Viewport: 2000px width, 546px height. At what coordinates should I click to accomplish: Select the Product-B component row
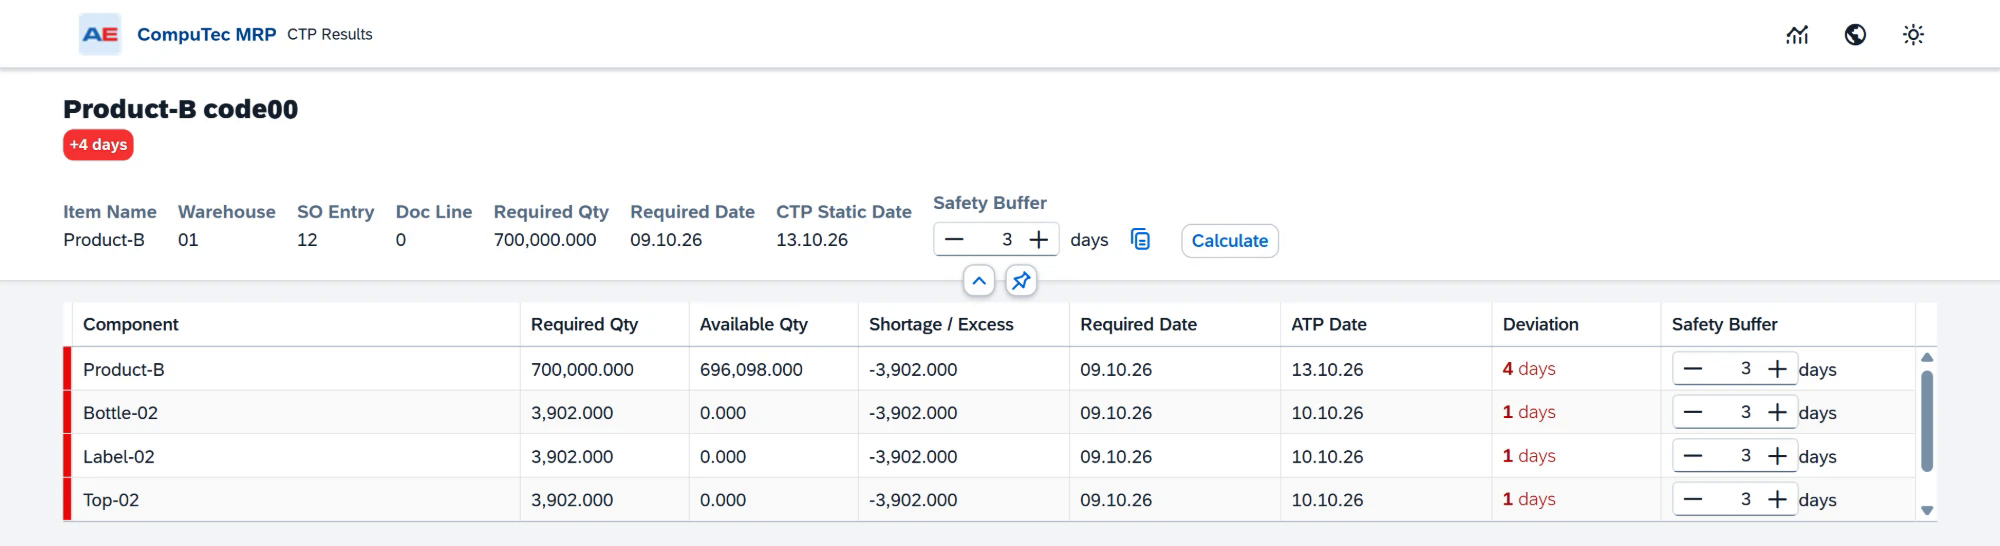point(990,369)
